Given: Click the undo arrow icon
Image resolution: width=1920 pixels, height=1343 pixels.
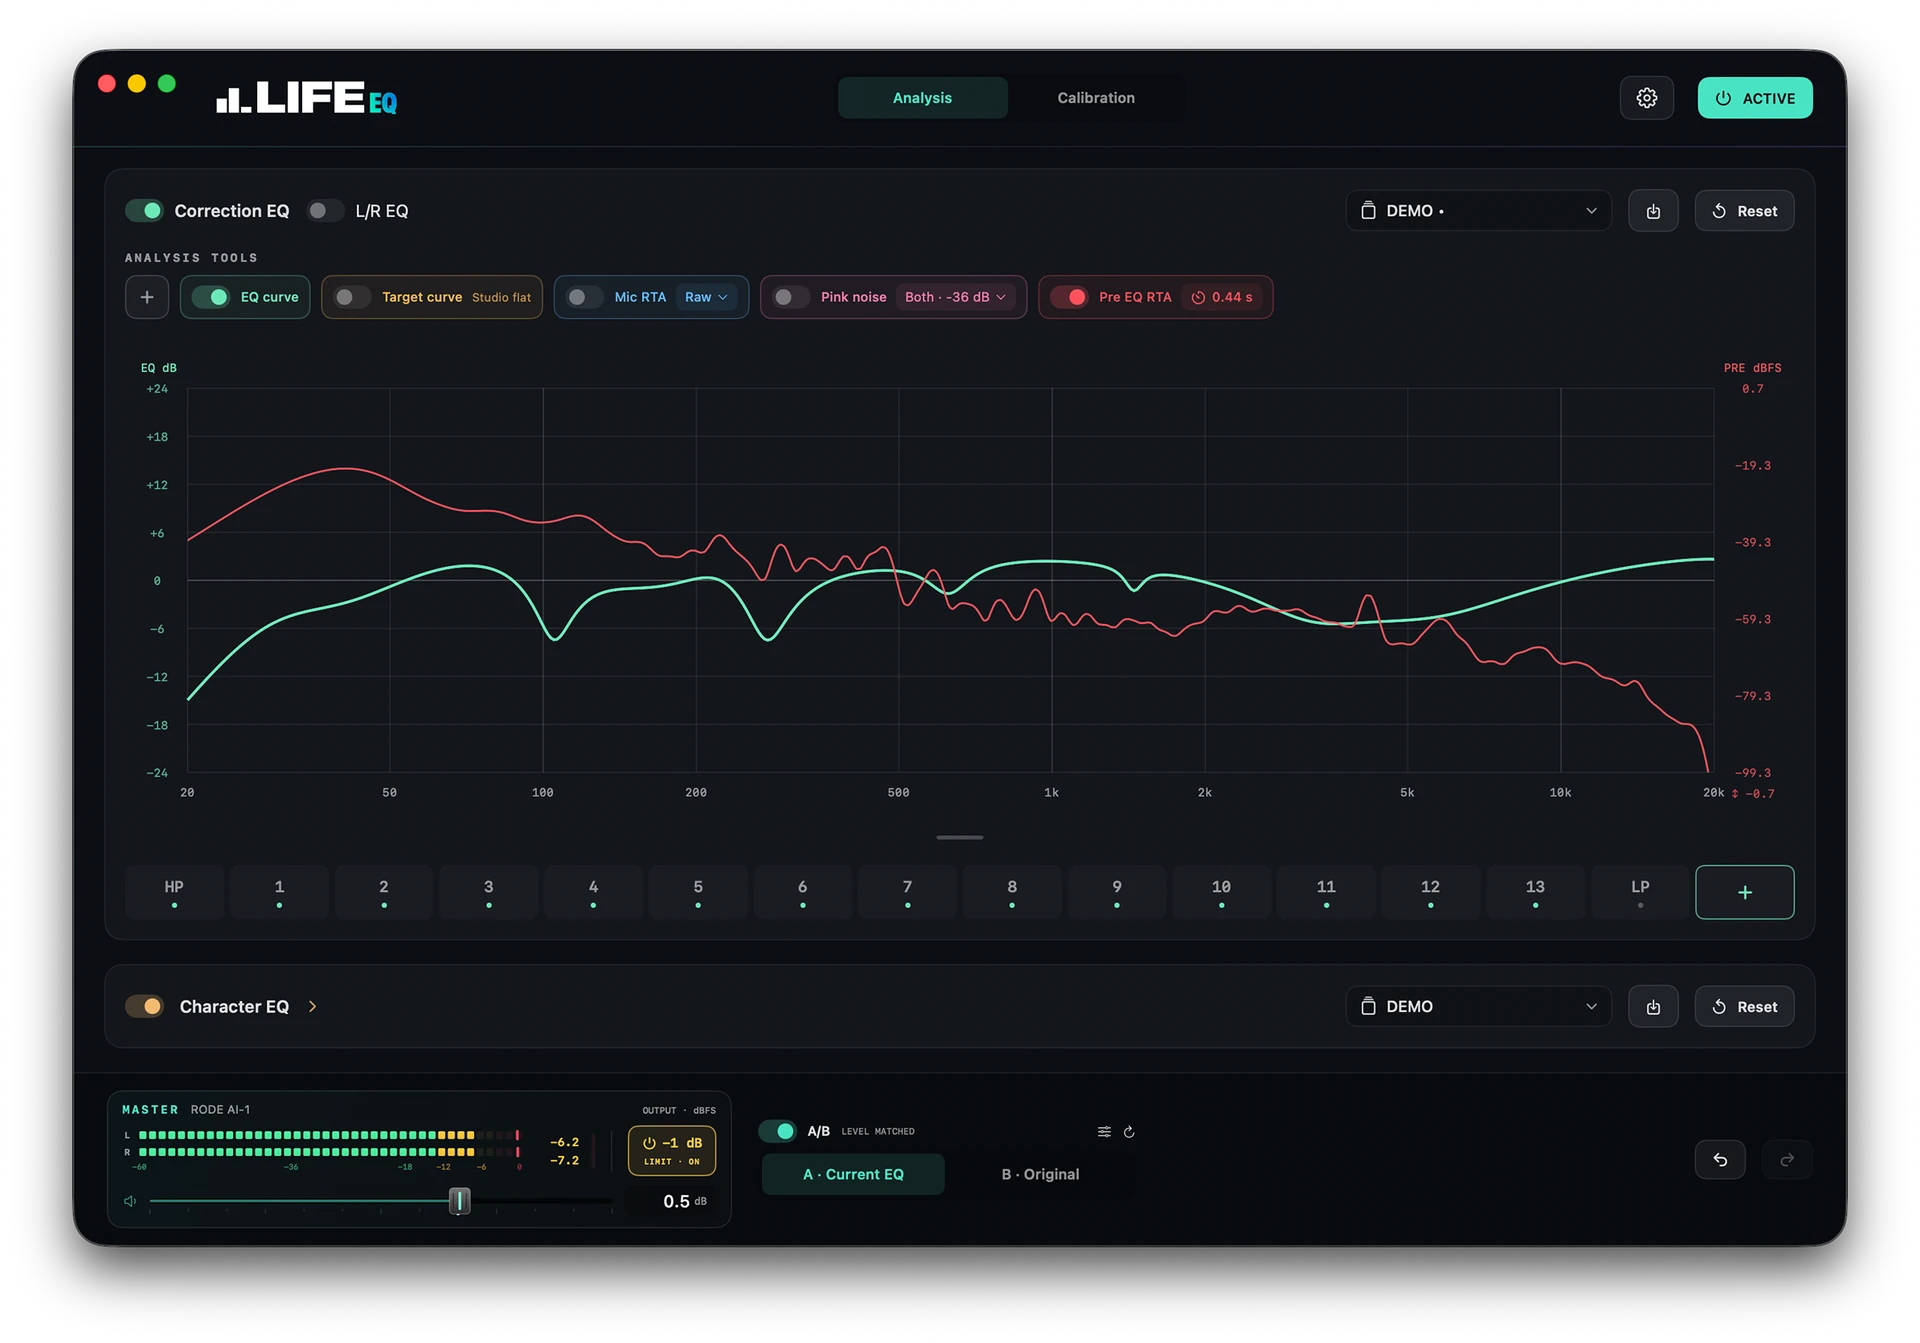Looking at the screenshot, I should 1720,1159.
